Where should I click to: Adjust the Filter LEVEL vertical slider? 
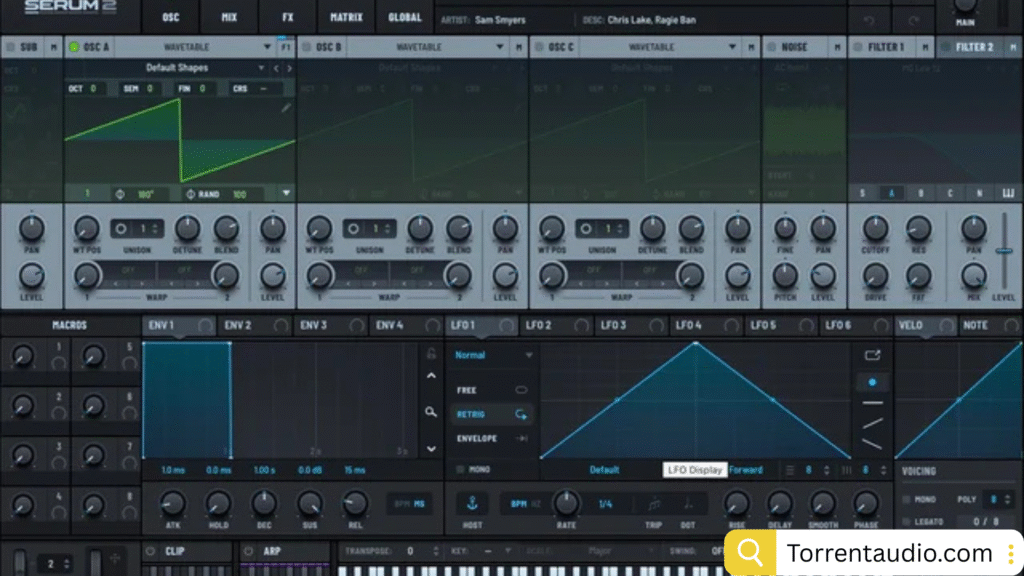click(x=1003, y=250)
